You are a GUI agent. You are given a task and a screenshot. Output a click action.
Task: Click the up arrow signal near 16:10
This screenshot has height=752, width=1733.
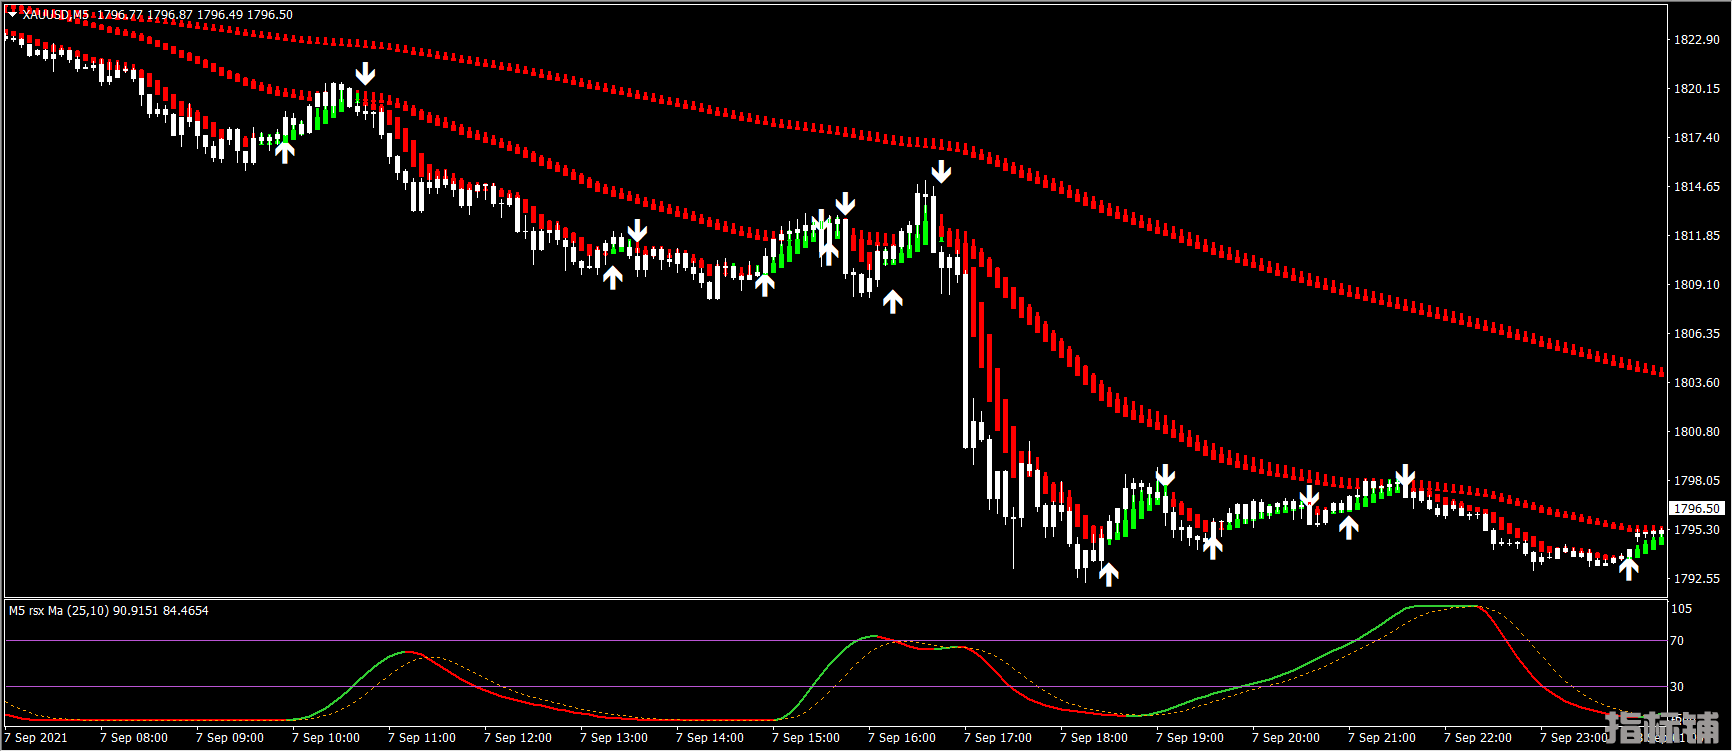[x=892, y=301]
